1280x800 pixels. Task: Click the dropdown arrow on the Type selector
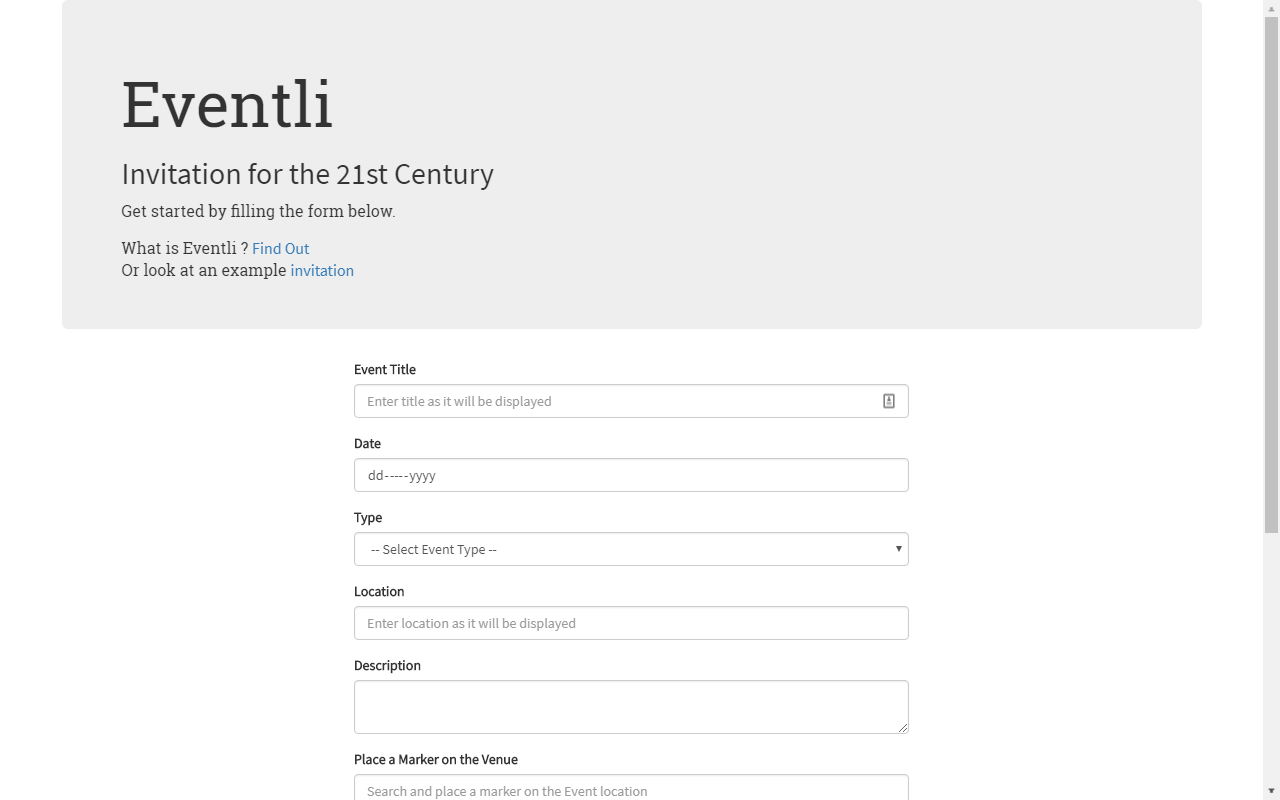pos(897,549)
